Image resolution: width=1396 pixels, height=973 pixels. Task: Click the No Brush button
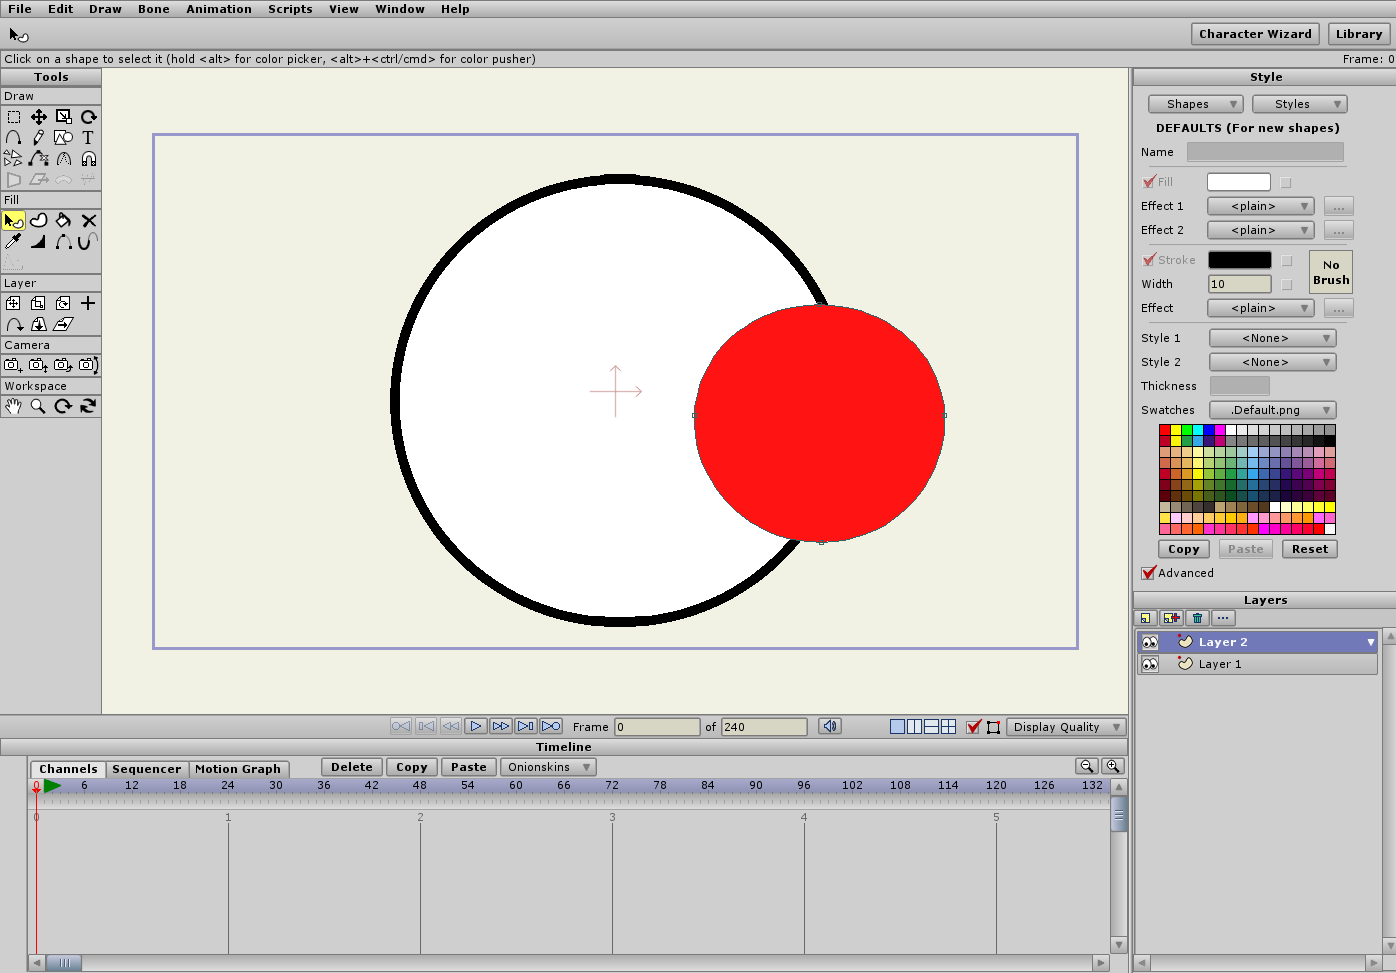(x=1331, y=272)
